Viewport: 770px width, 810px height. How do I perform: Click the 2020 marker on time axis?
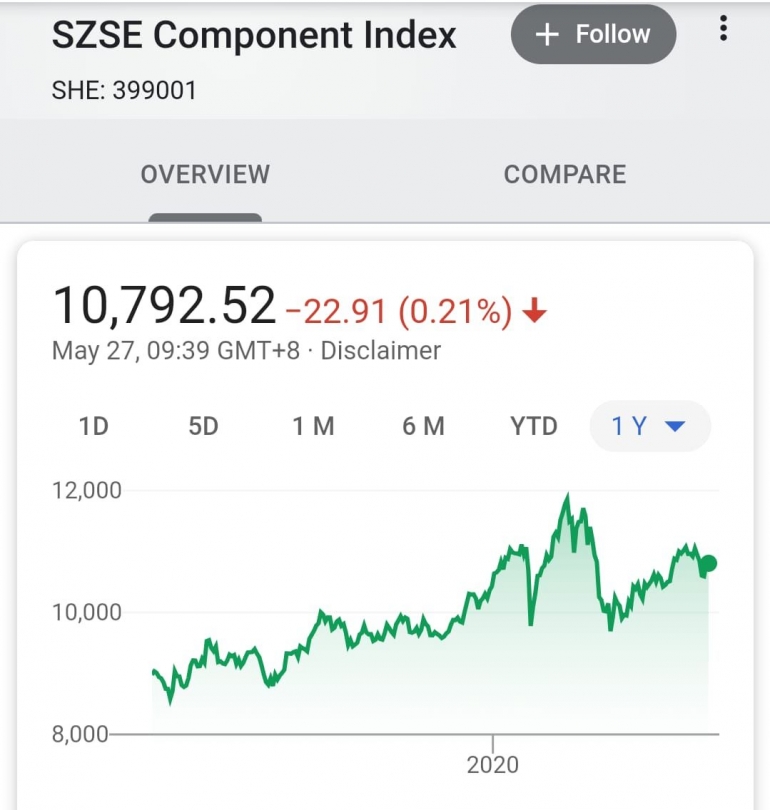tap(493, 765)
